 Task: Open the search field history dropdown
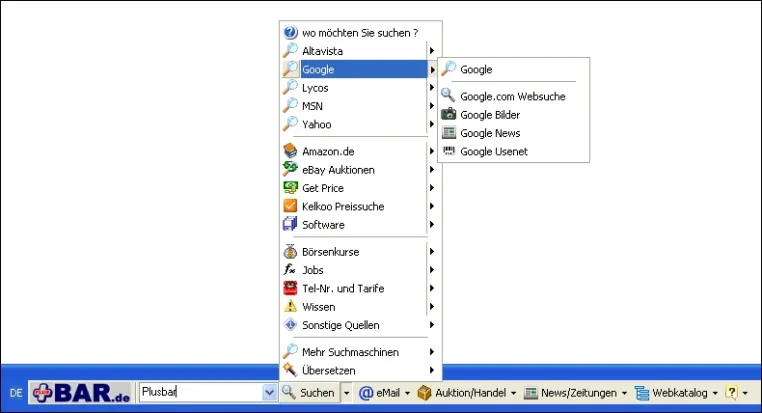269,393
